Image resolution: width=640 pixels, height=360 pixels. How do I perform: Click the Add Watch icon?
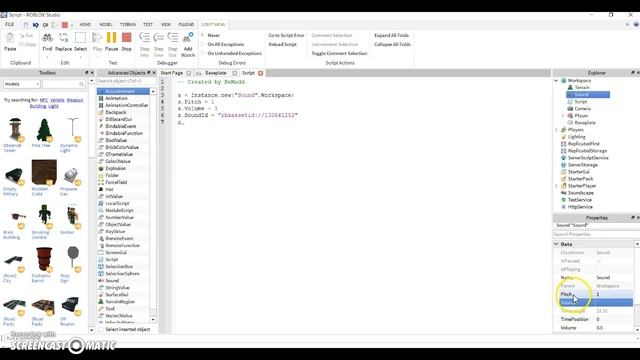[x=188, y=38]
